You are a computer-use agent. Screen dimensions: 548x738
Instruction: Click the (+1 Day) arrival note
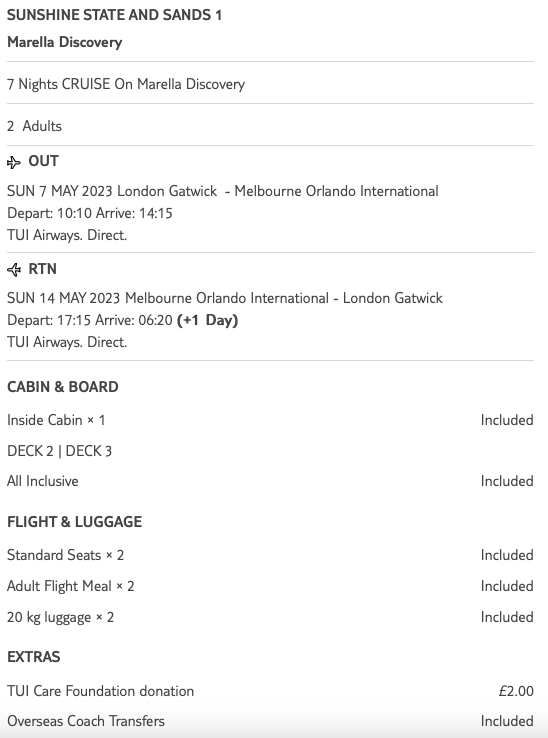point(208,320)
